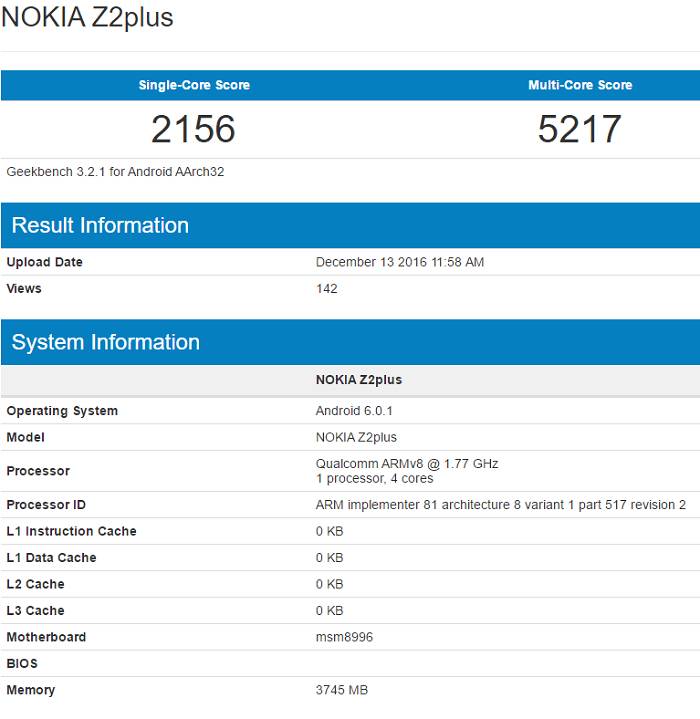Click the L2 Cache label

click(x=35, y=584)
